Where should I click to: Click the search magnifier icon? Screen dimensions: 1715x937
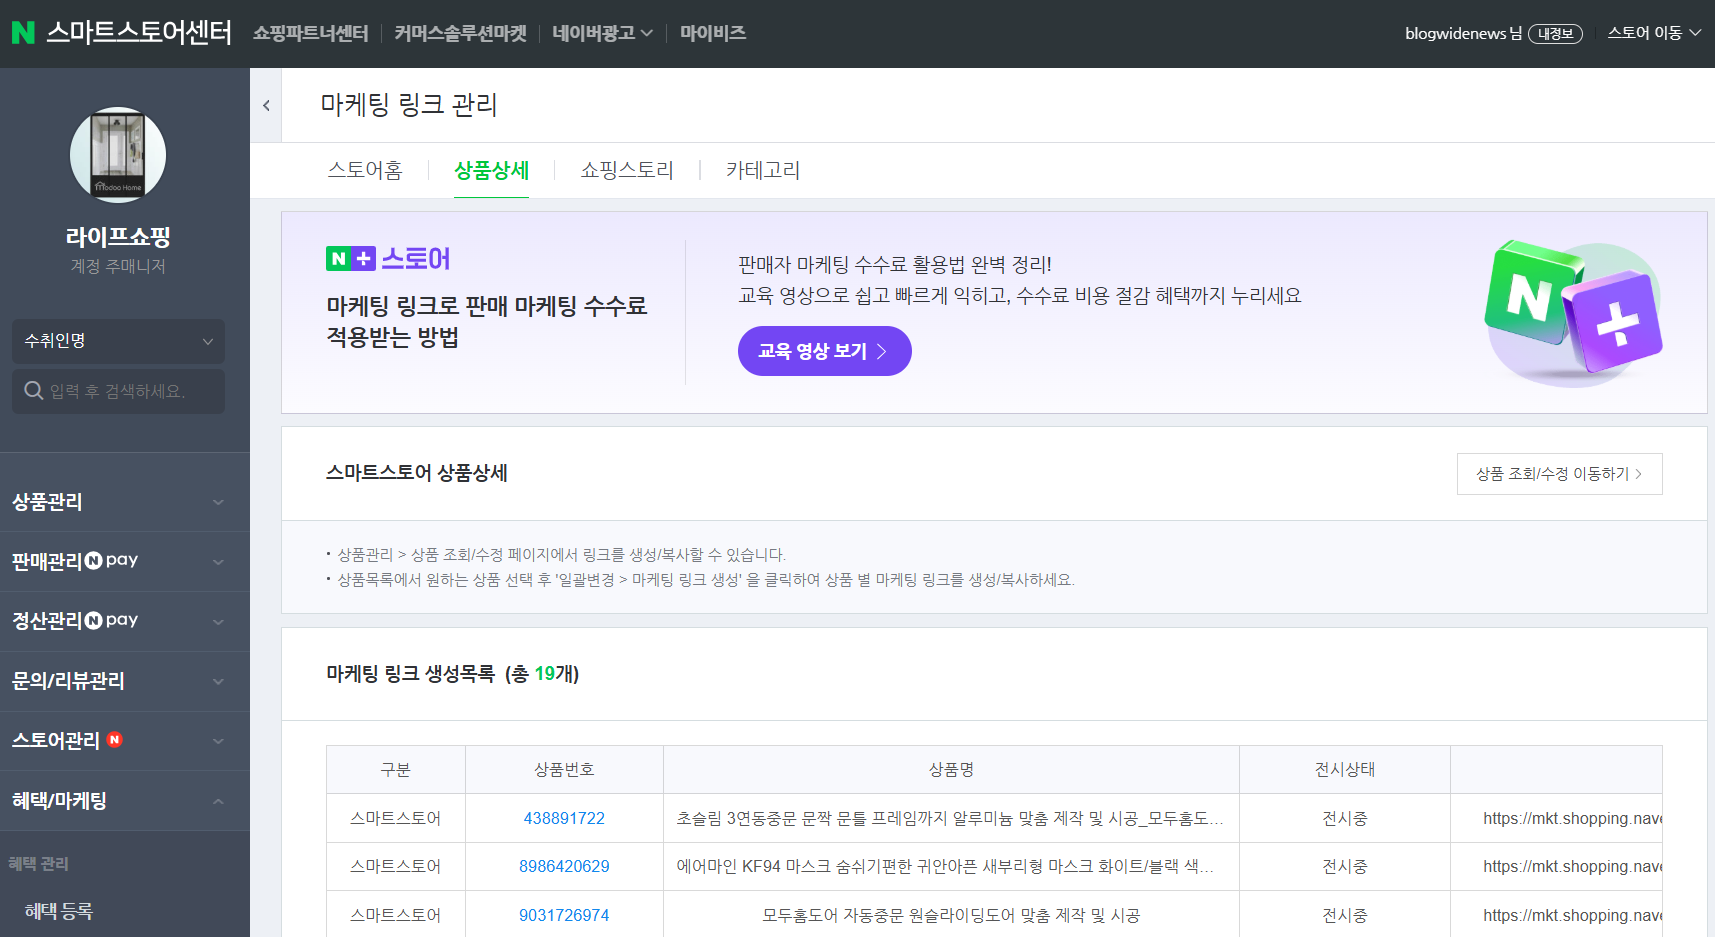click(x=34, y=391)
